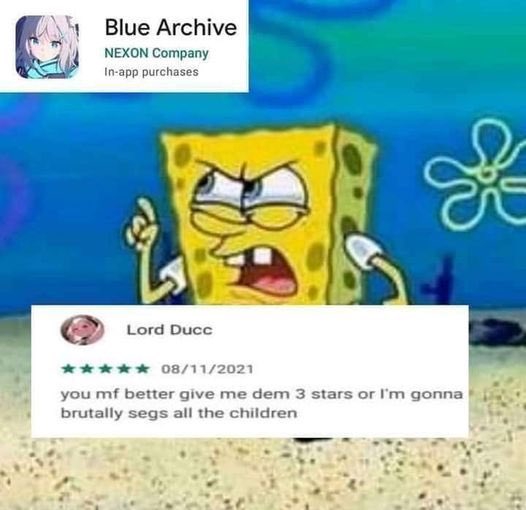The image size is (526, 510).
Task: Select the review date 08/11/2021
Action: (207, 369)
